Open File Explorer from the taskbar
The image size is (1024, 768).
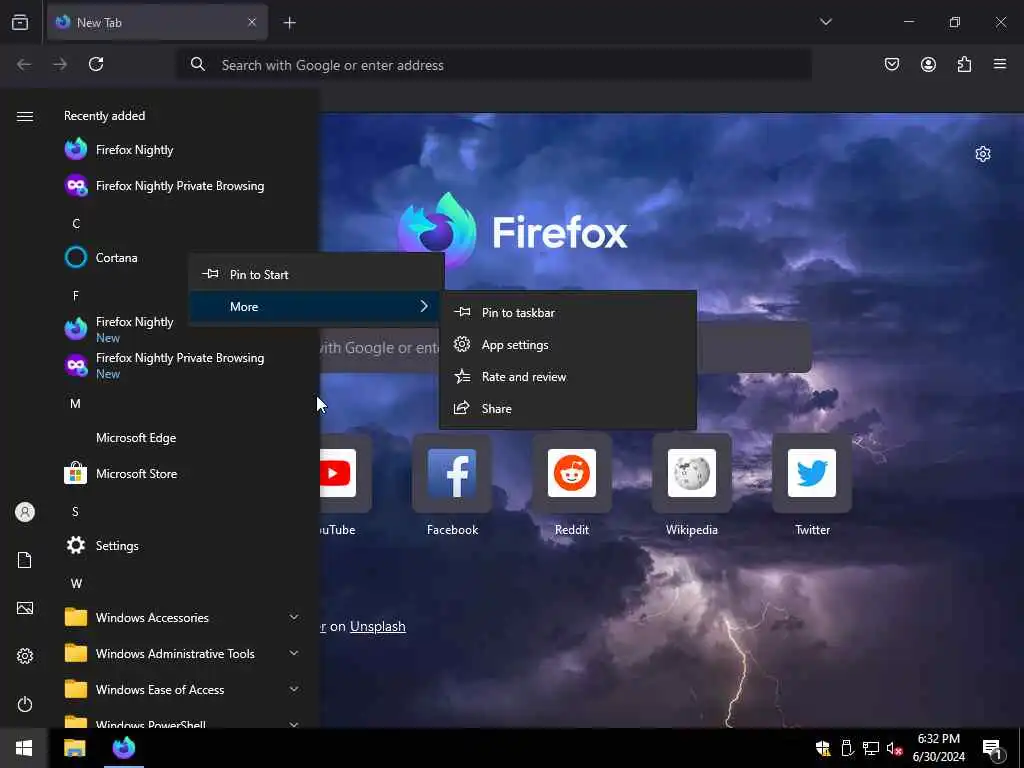click(x=74, y=748)
